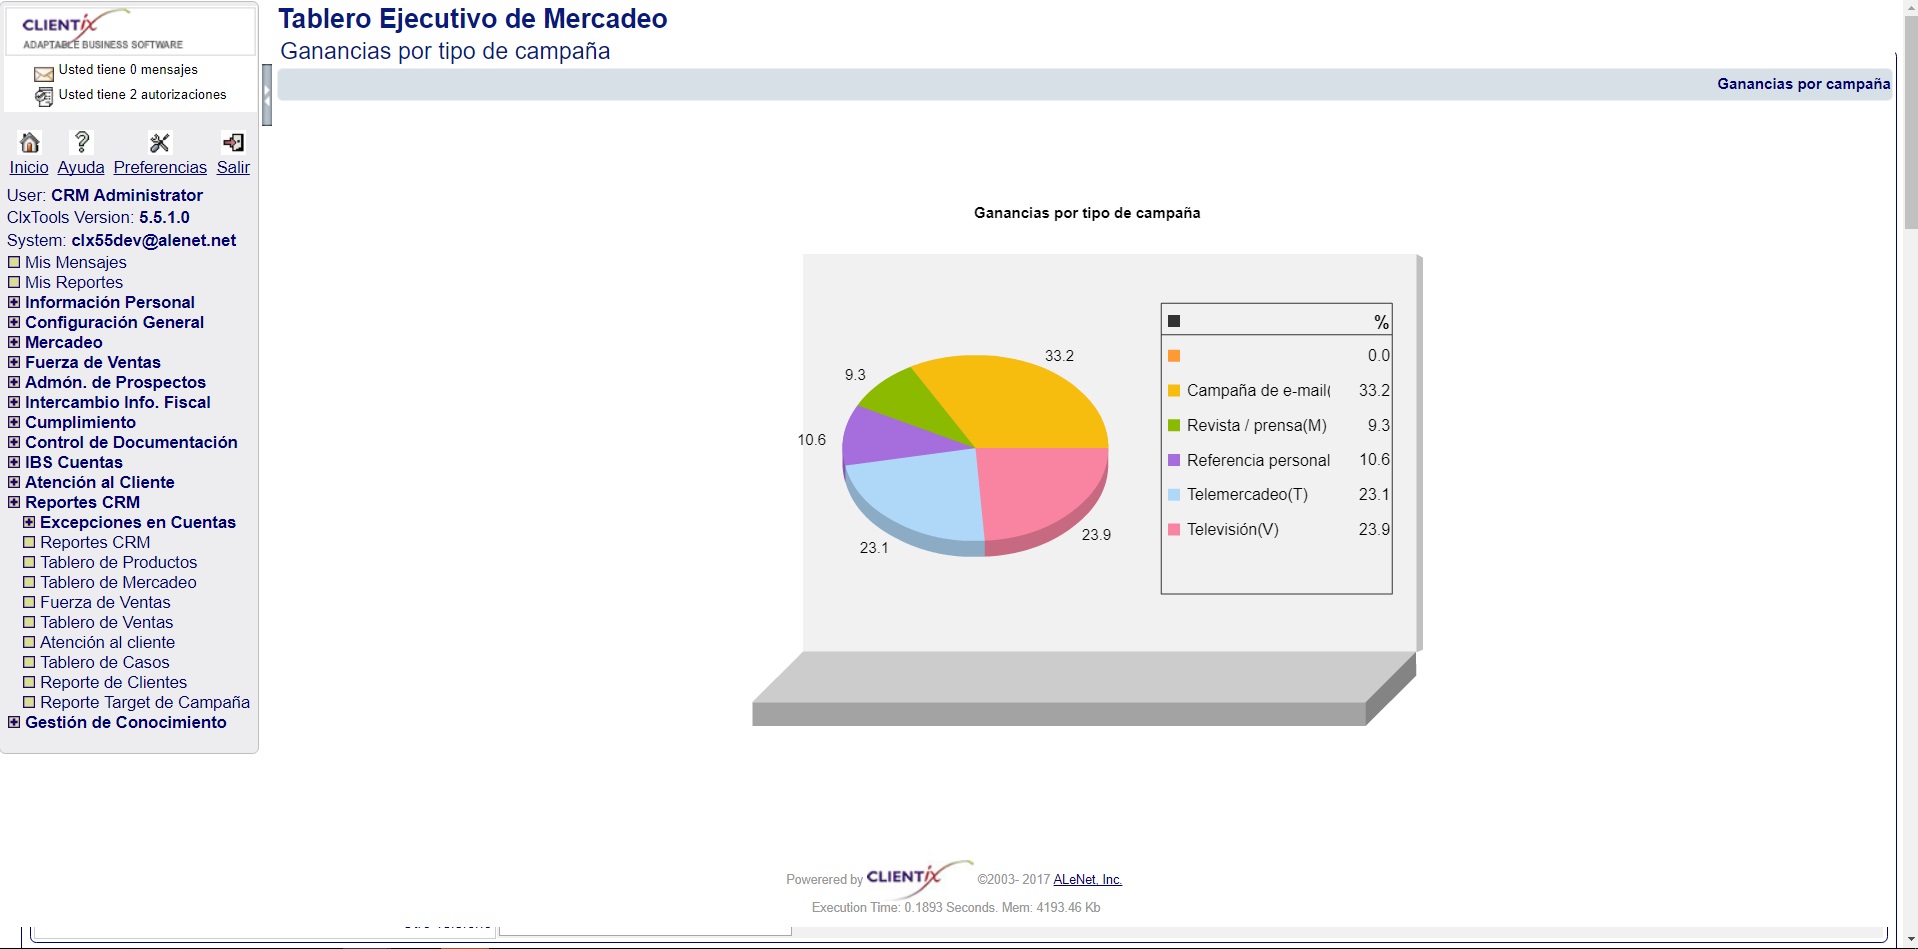The image size is (1918, 949).
Task: Click the Salir exit icon
Action: pyautogui.click(x=233, y=143)
